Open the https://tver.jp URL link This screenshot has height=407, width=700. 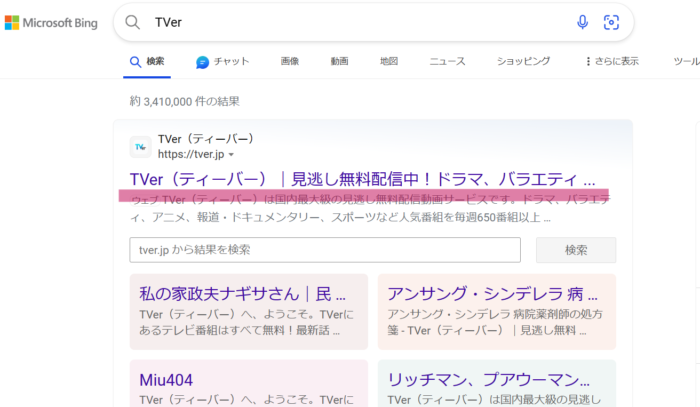[191, 154]
